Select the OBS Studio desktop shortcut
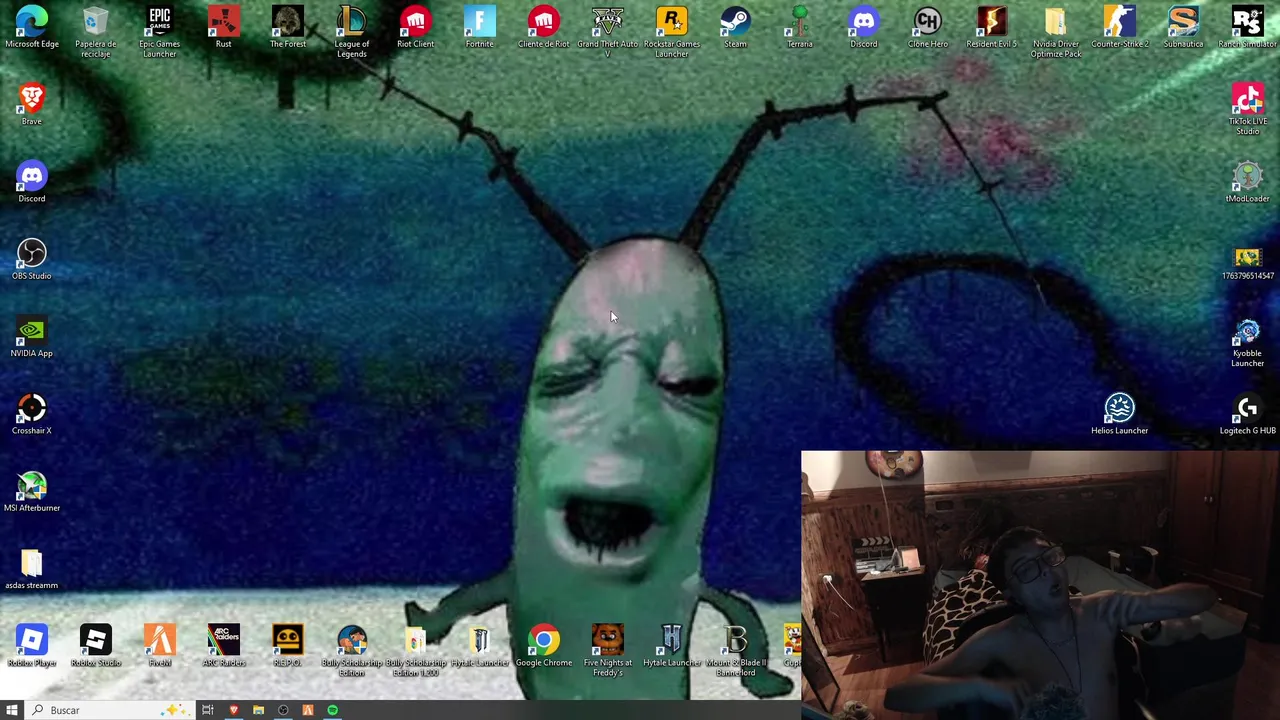The height and width of the screenshot is (720, 1280). click(32, 259)
